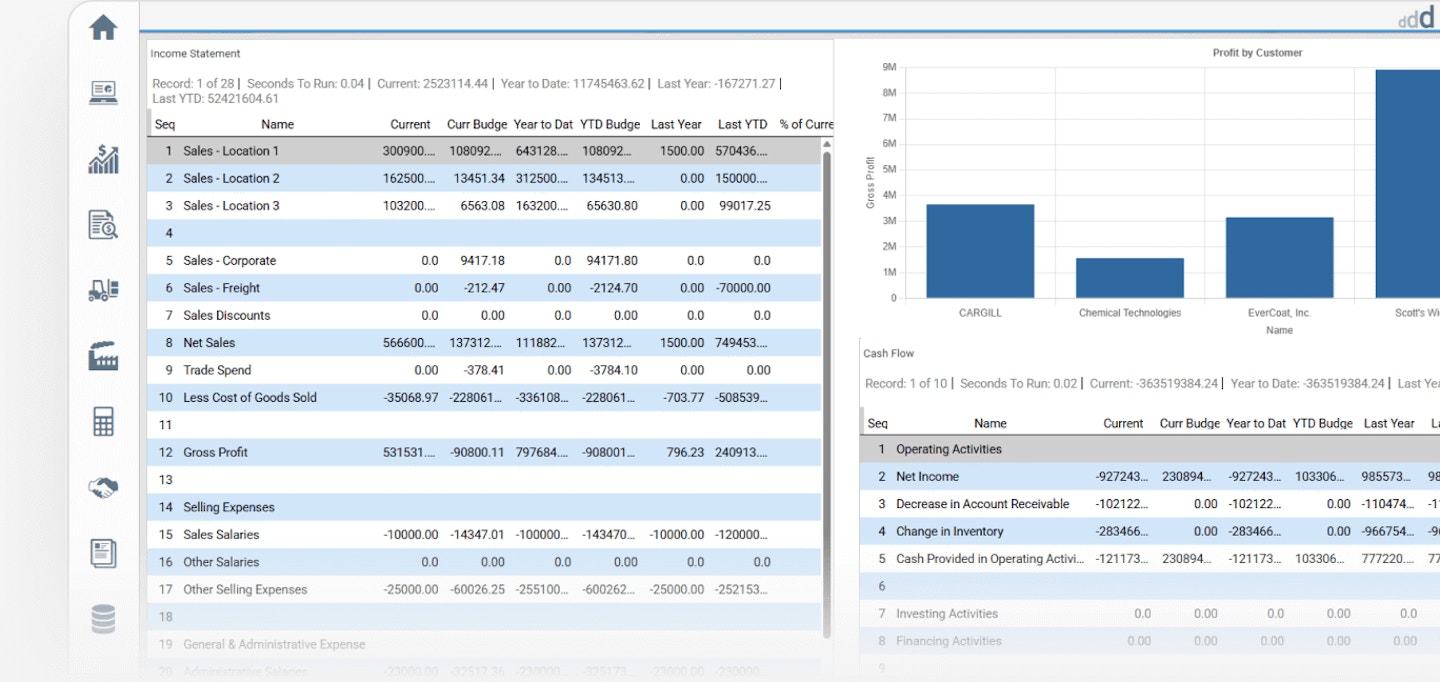The height and width of the screenshot is (682, 1440).
Task: Click the Chemical Technologies bar
Action: [1130, 278]
